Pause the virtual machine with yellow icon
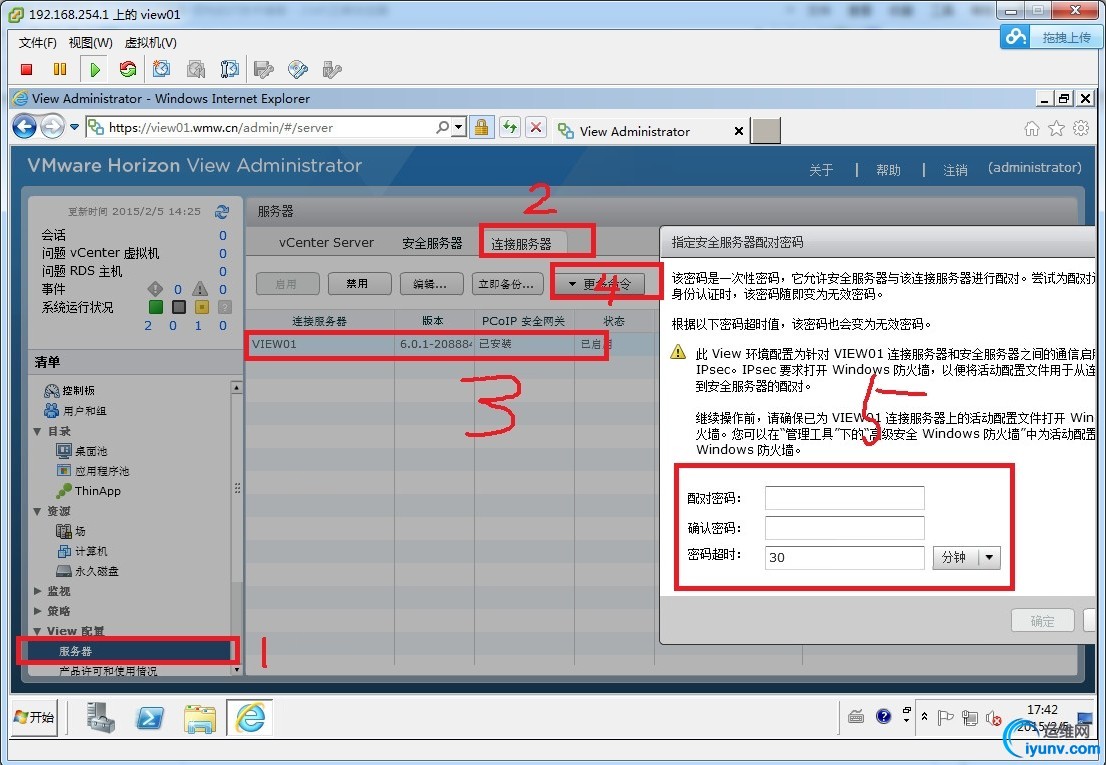This screenshot has height=765, width=1106. click(60, 69)
